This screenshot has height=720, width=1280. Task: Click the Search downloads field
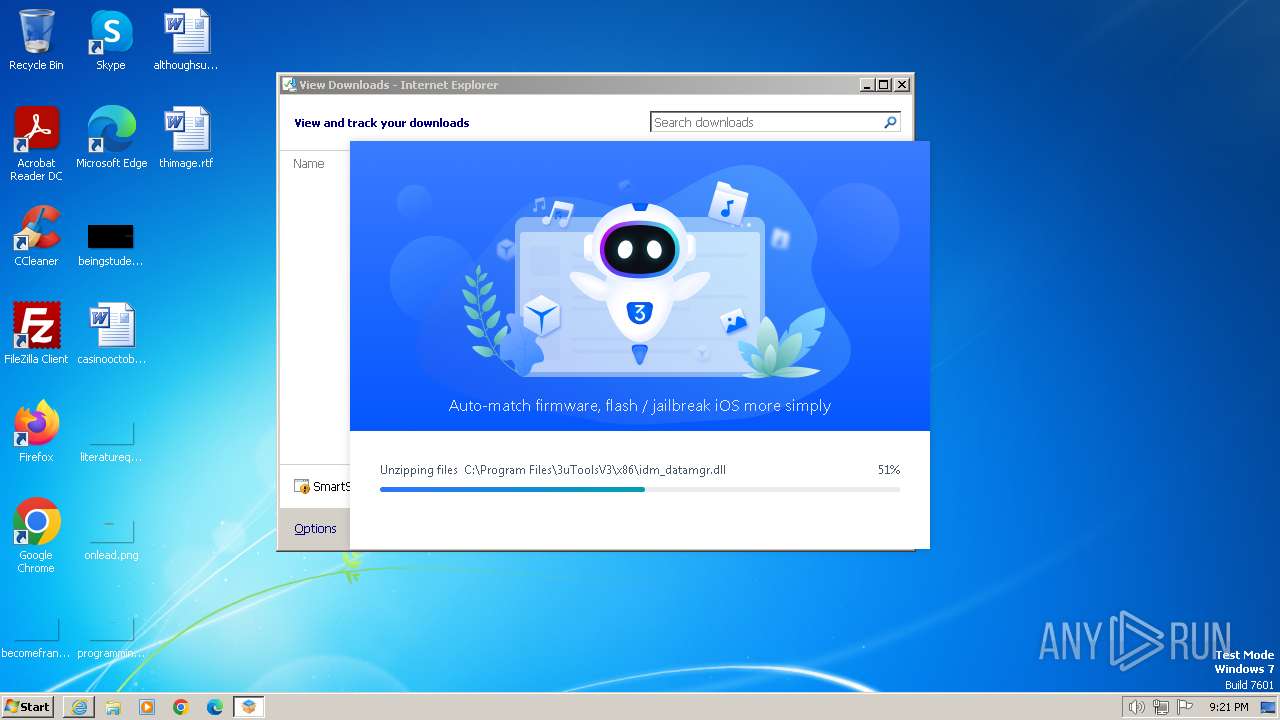pyautogui.click(x=766, y=122)
